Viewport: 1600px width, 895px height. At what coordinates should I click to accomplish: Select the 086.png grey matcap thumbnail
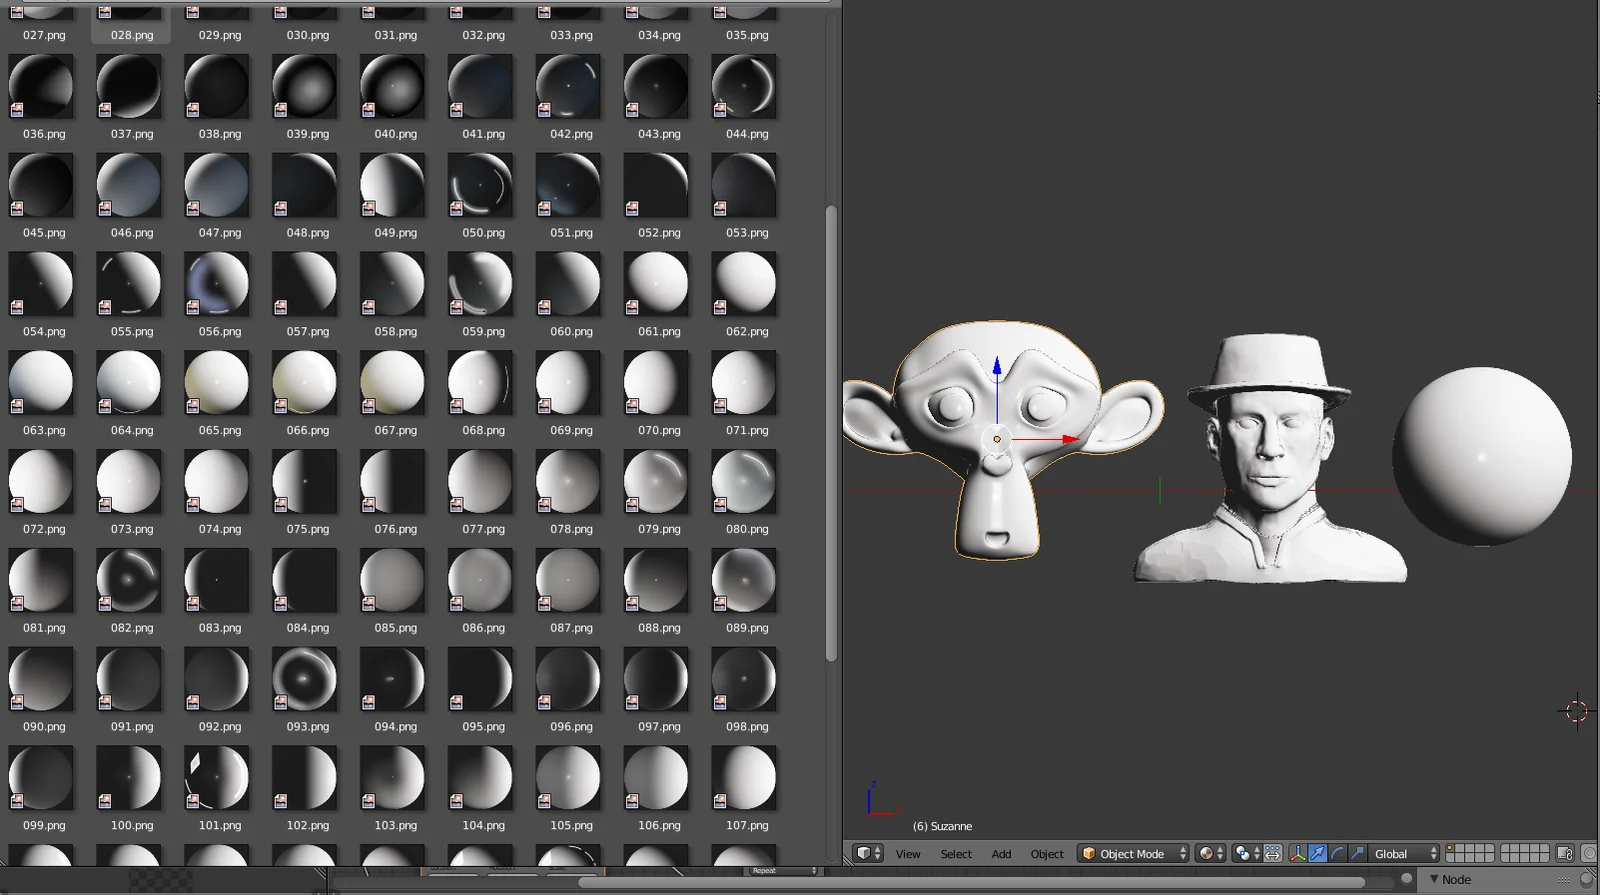pos(481,581)
